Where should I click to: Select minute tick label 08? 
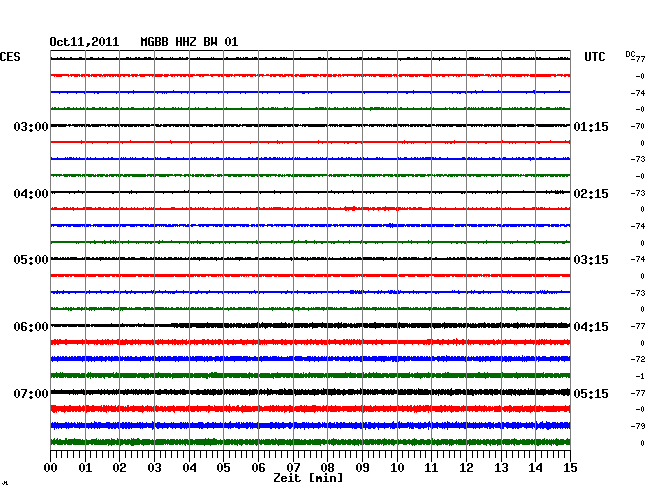pyautogui.click(x=327, y=467)
